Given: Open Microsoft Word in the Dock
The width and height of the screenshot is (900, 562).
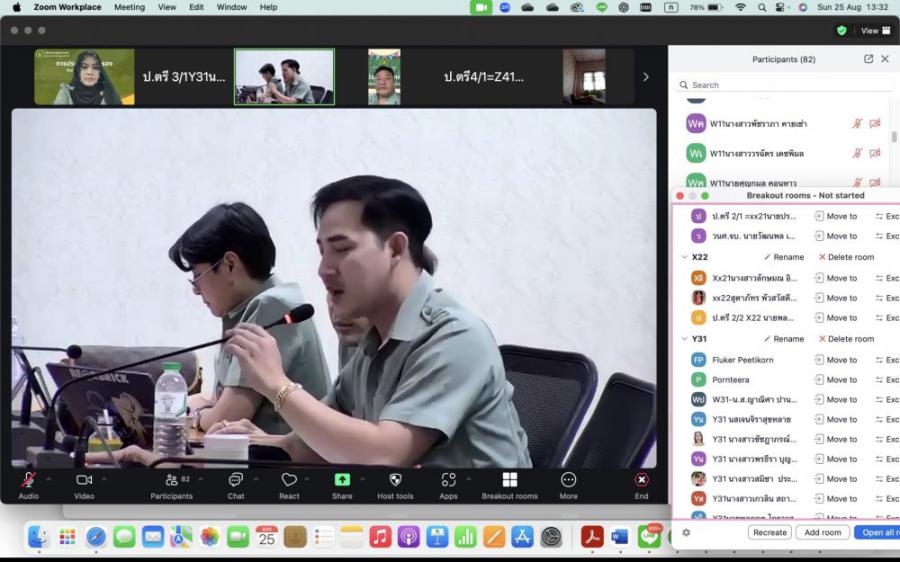Looking at the screenshot, I should [620, 537].
